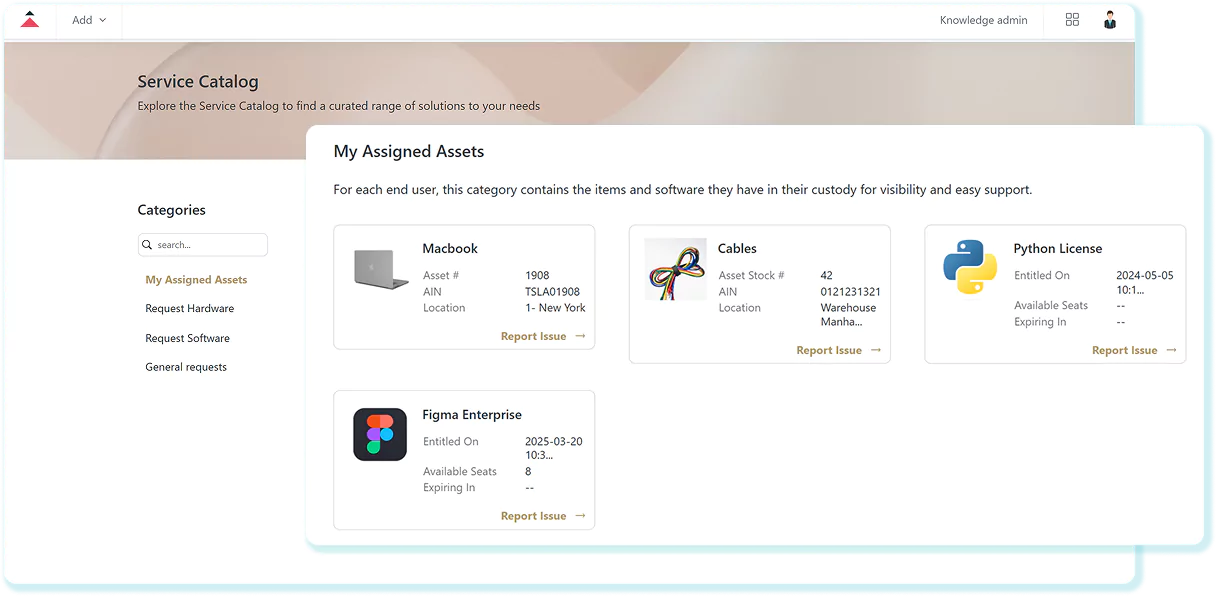This screenshot has height=596, width=1216.
Task: Click the Figma logo icon
Action: pyautogui.click(x=380, y=434)
